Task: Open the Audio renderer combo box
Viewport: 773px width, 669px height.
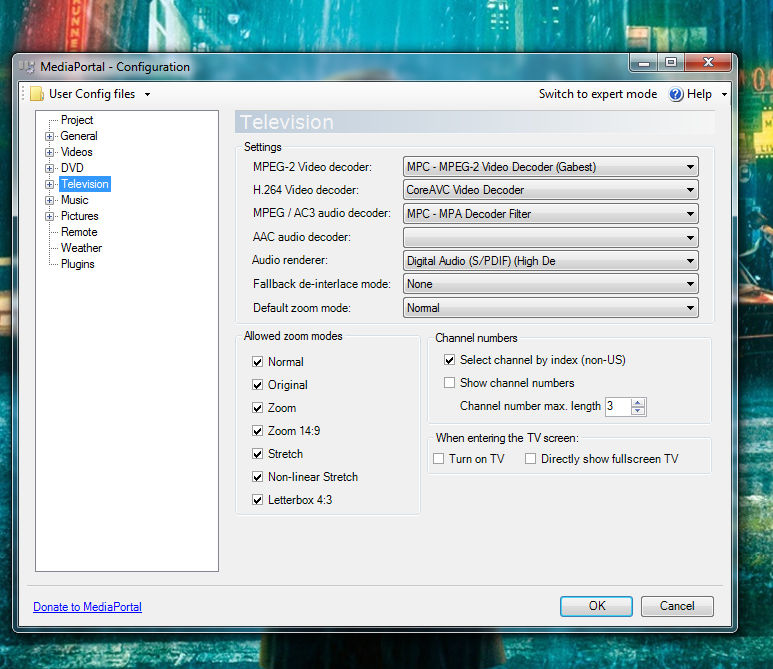Action: (550, 261)
